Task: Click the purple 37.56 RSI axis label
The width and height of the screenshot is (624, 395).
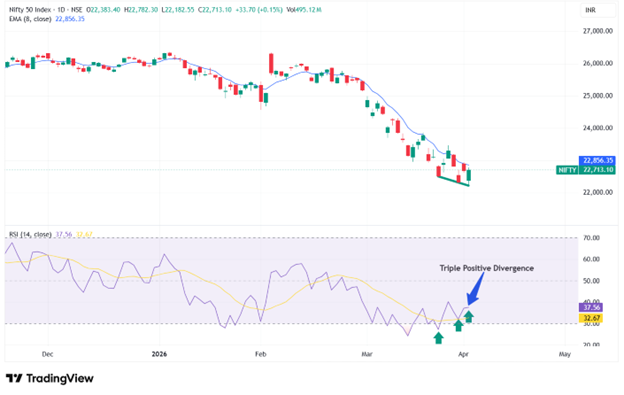Action: 591,307
